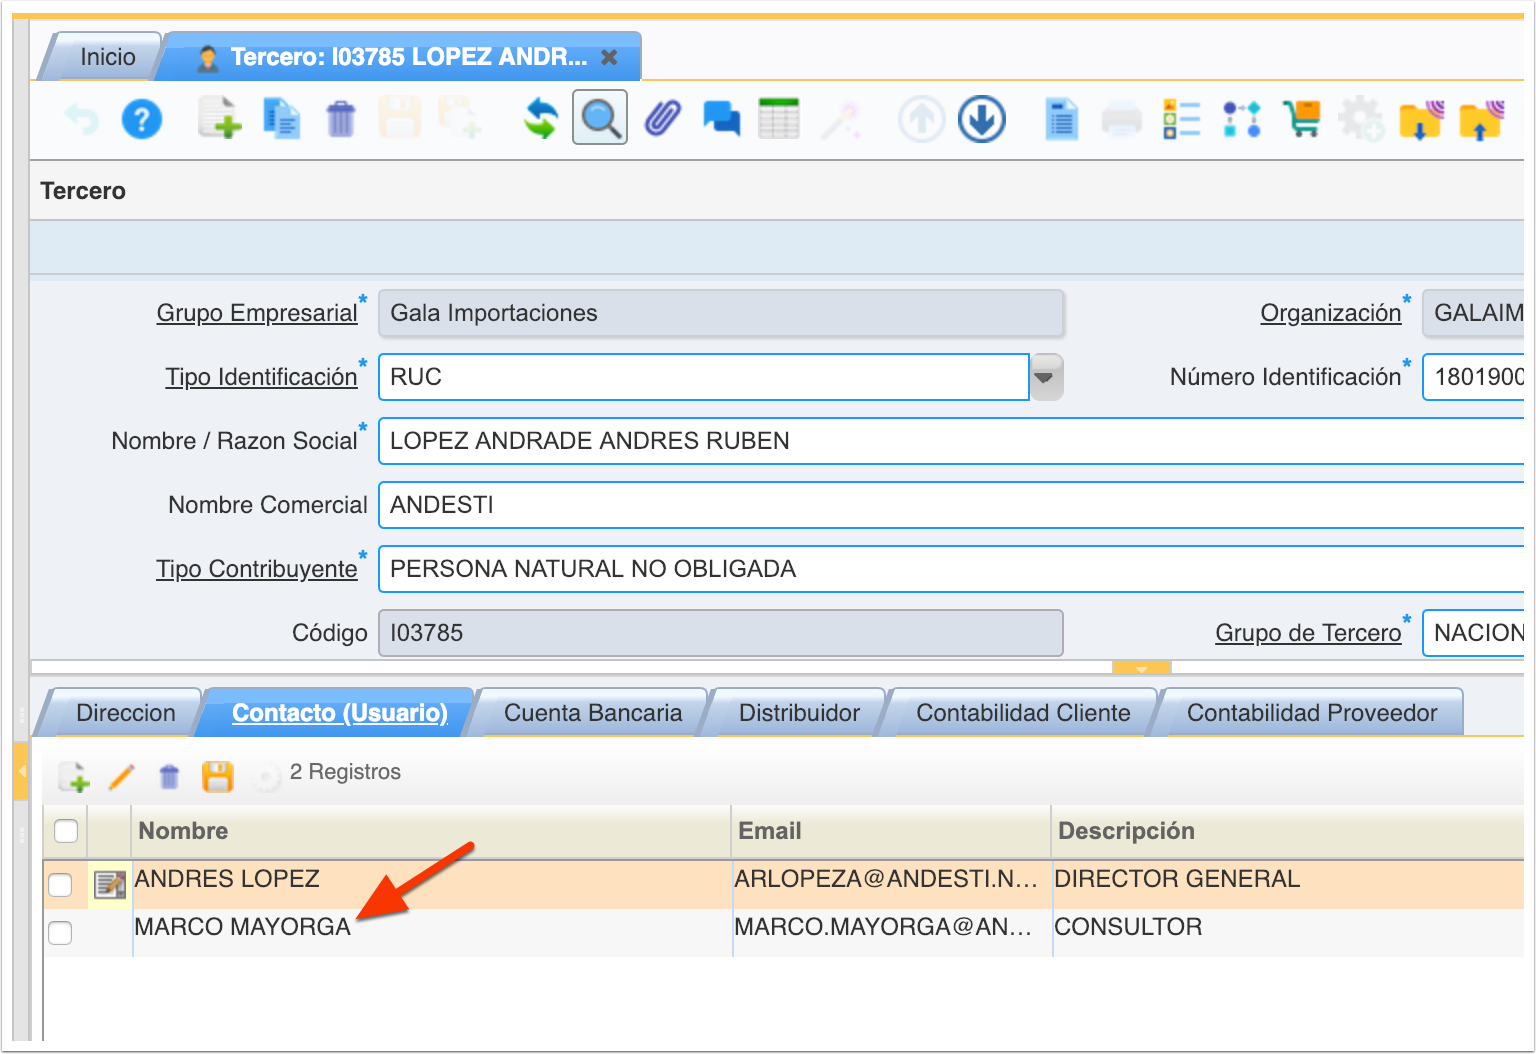Select the Contacto (Usuario) subtab
Image resolution: width=1536 pixels, height=1054 pixels.
[339, 713]
